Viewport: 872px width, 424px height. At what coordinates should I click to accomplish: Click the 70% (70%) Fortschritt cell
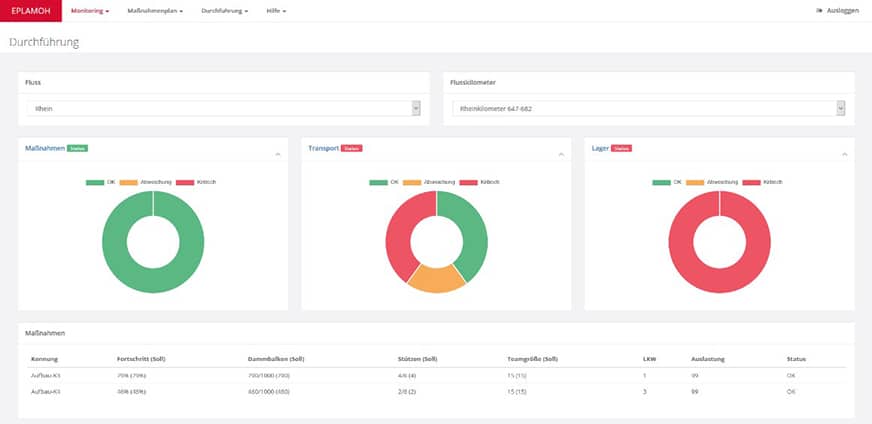[x=132, y=376]
